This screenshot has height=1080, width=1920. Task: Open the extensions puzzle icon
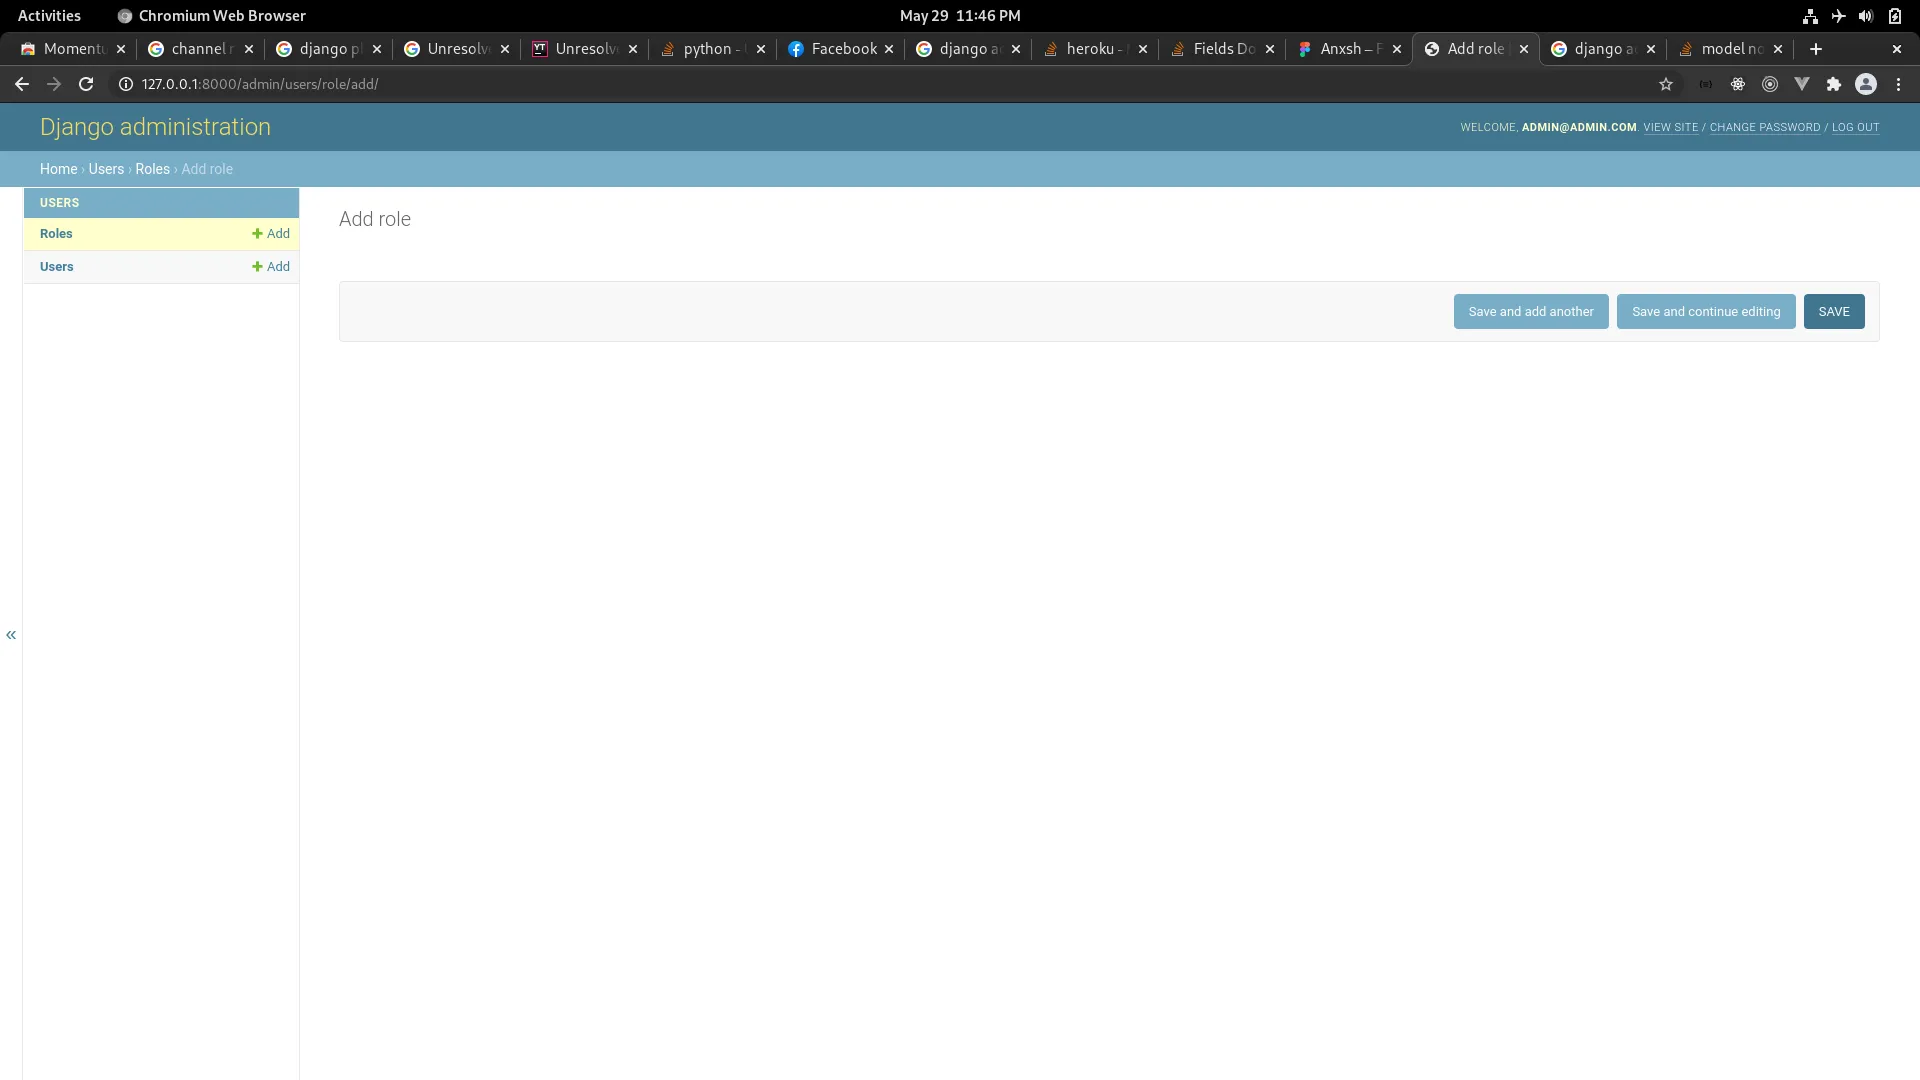pos(1833,84)
